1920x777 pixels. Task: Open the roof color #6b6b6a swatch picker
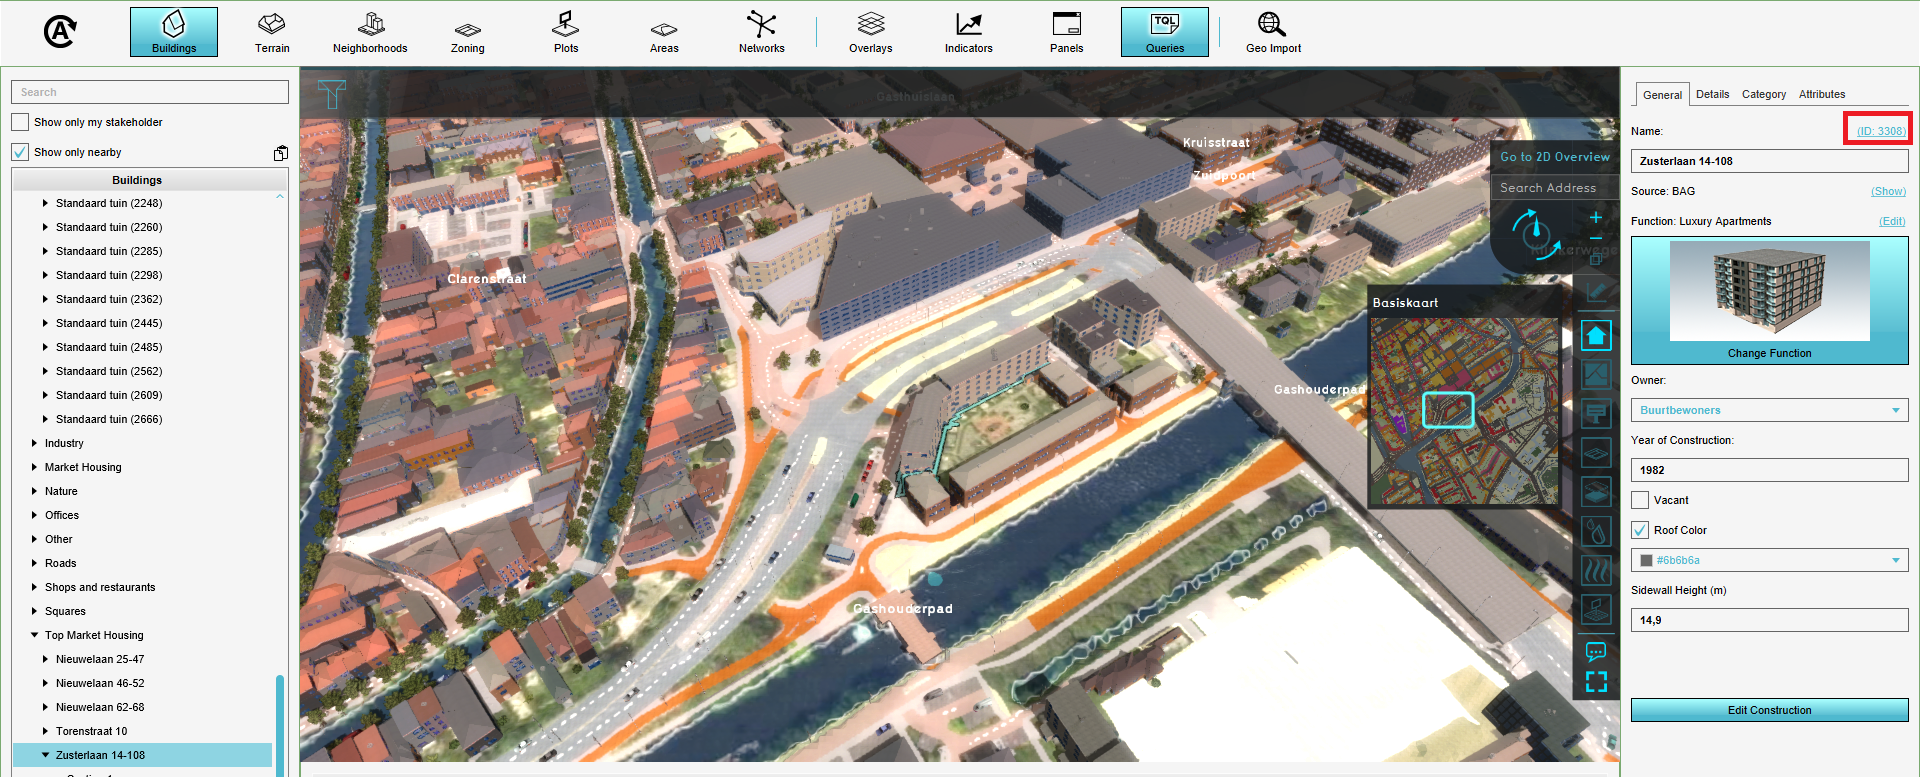[x=1769, y=560]
